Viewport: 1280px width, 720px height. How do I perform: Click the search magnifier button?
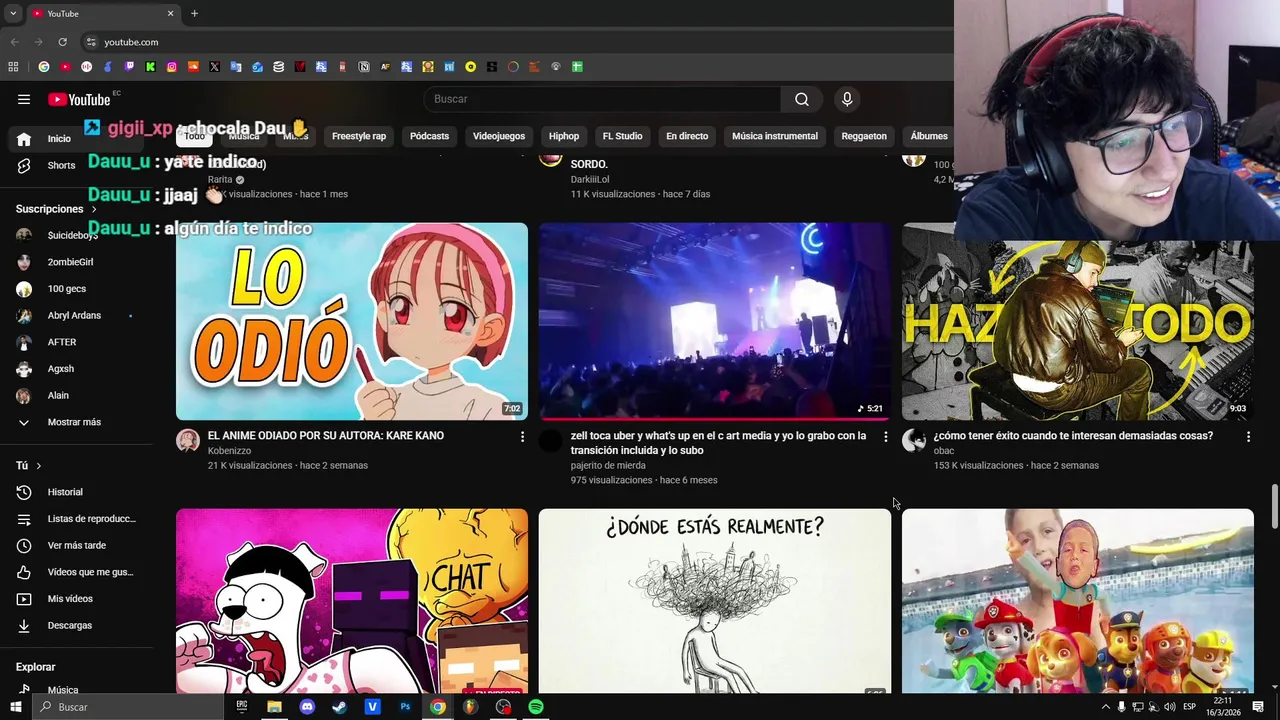802,99
